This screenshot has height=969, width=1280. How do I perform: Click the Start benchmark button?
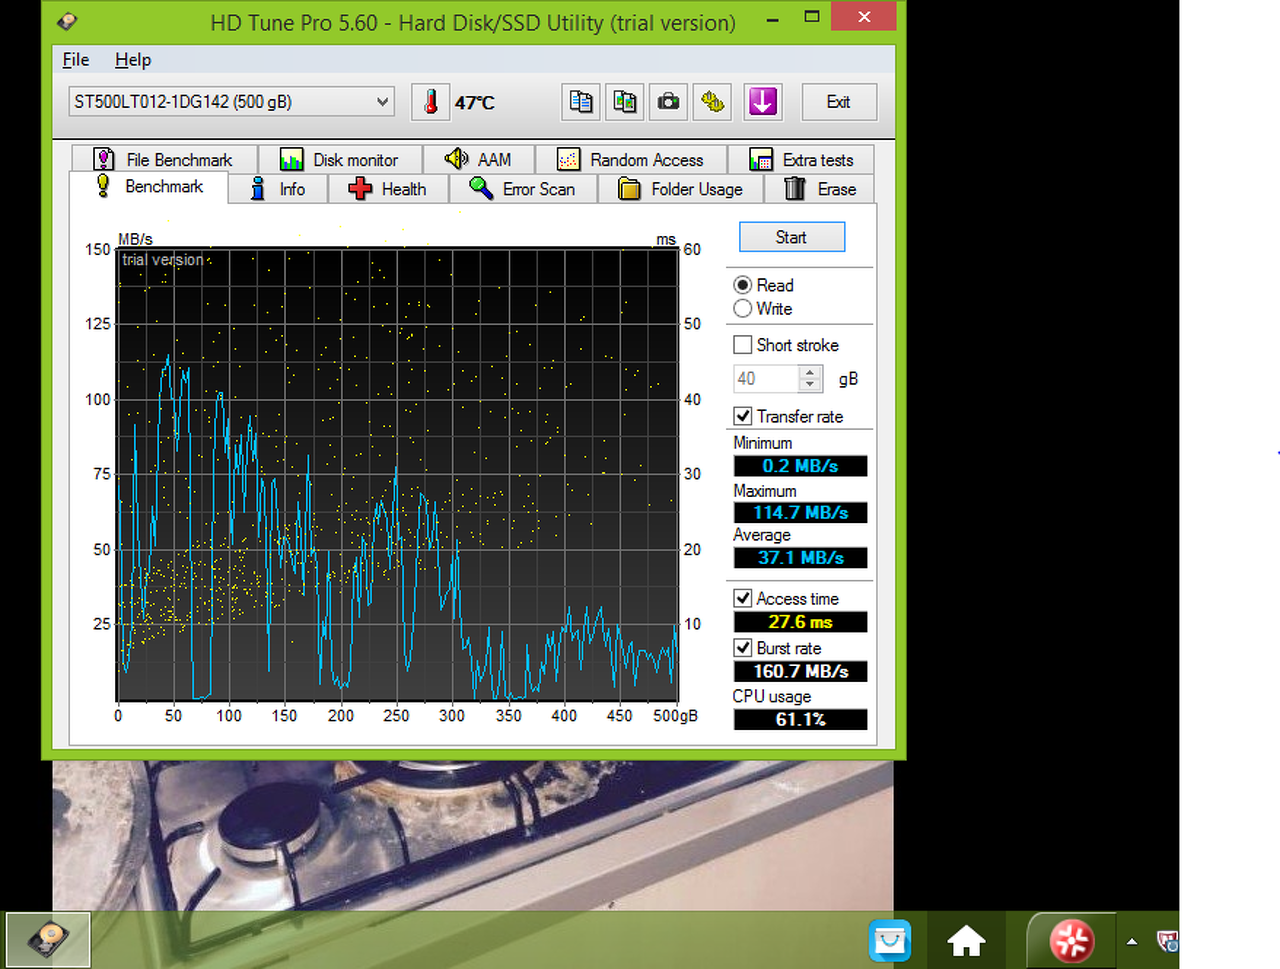[792, 237]
